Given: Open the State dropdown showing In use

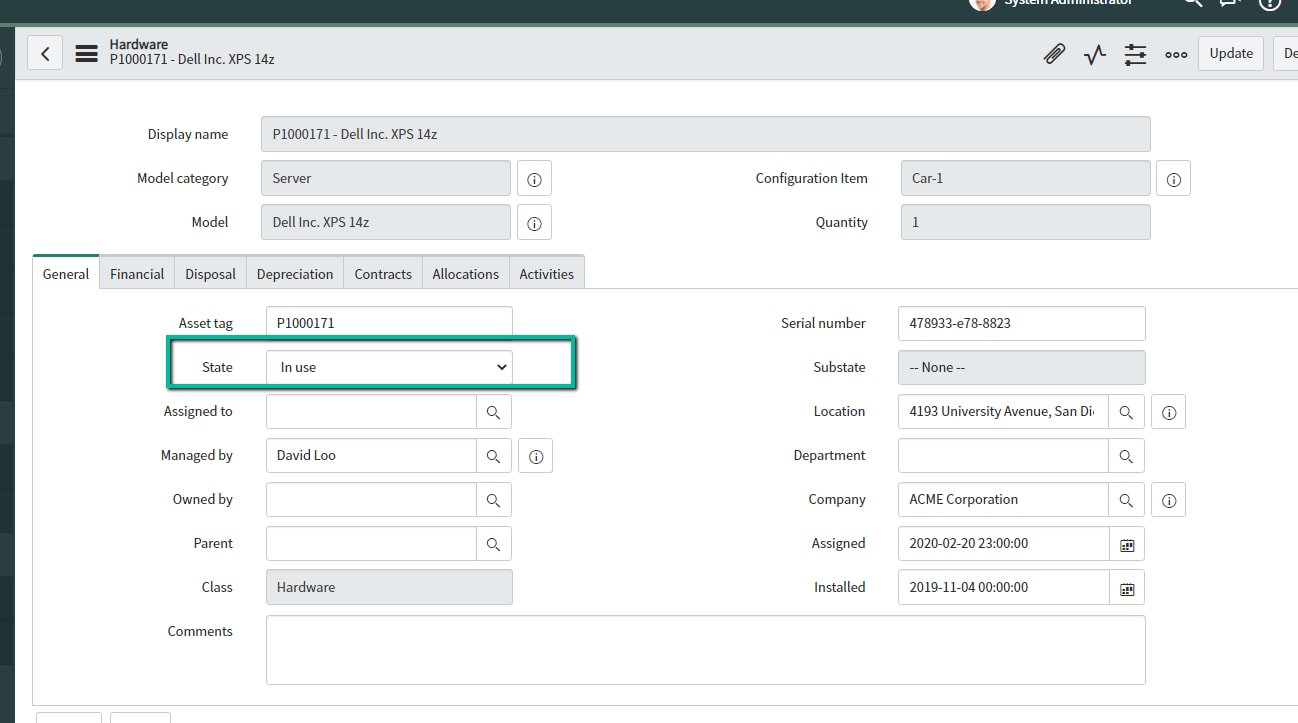Looking at the screenshot, I should point(389,367).
